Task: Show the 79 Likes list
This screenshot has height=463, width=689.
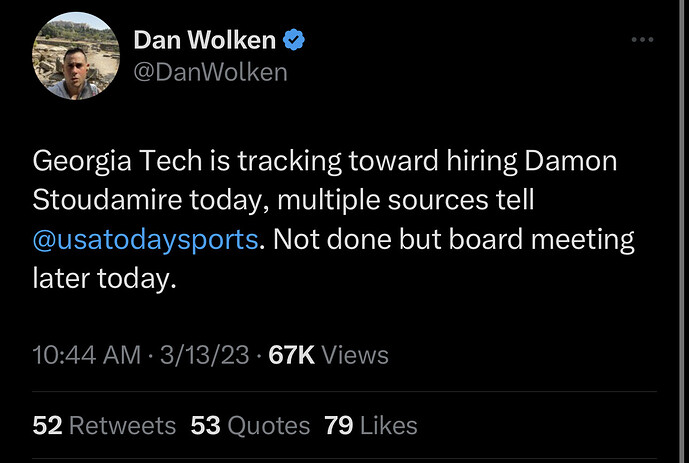Action: click(370, 425)
